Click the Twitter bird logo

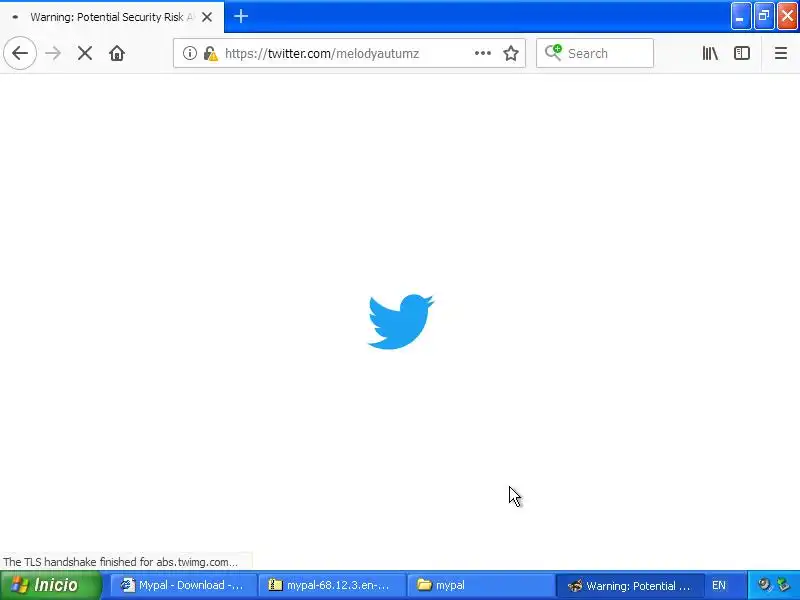click(401, 321)
